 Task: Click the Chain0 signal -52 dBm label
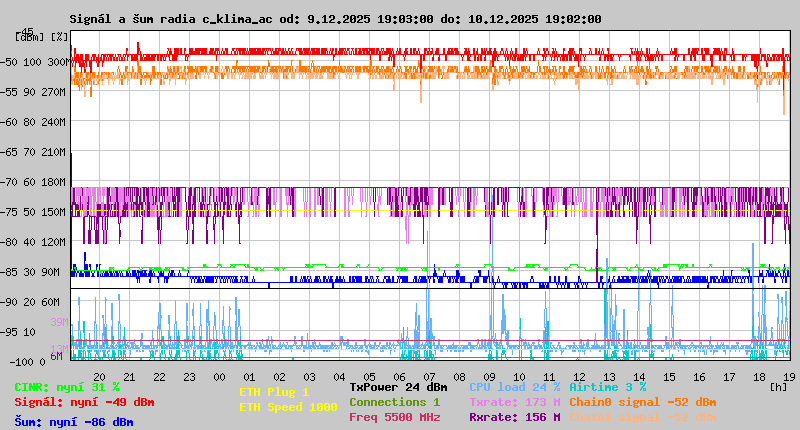tap(642, 402)
